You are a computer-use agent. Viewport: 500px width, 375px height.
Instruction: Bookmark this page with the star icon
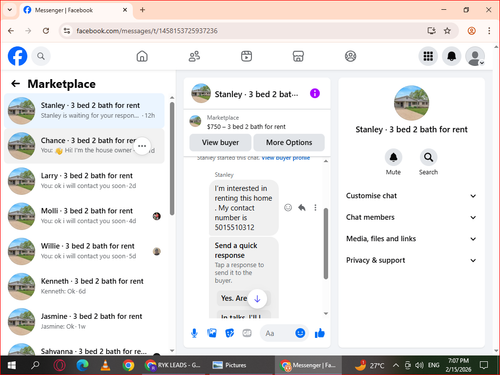point(447,31)
